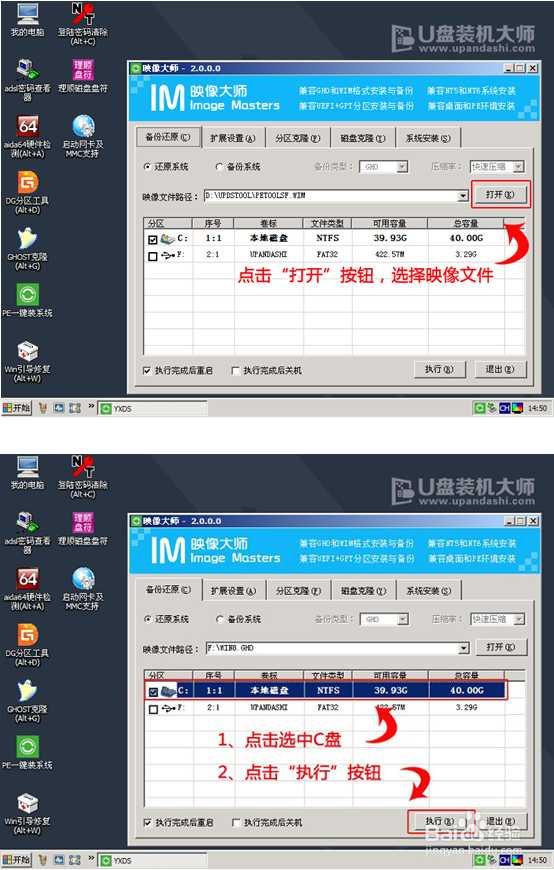
Task: Click 打开 button next to WIN8.GHO path
Action: (501, 647)
